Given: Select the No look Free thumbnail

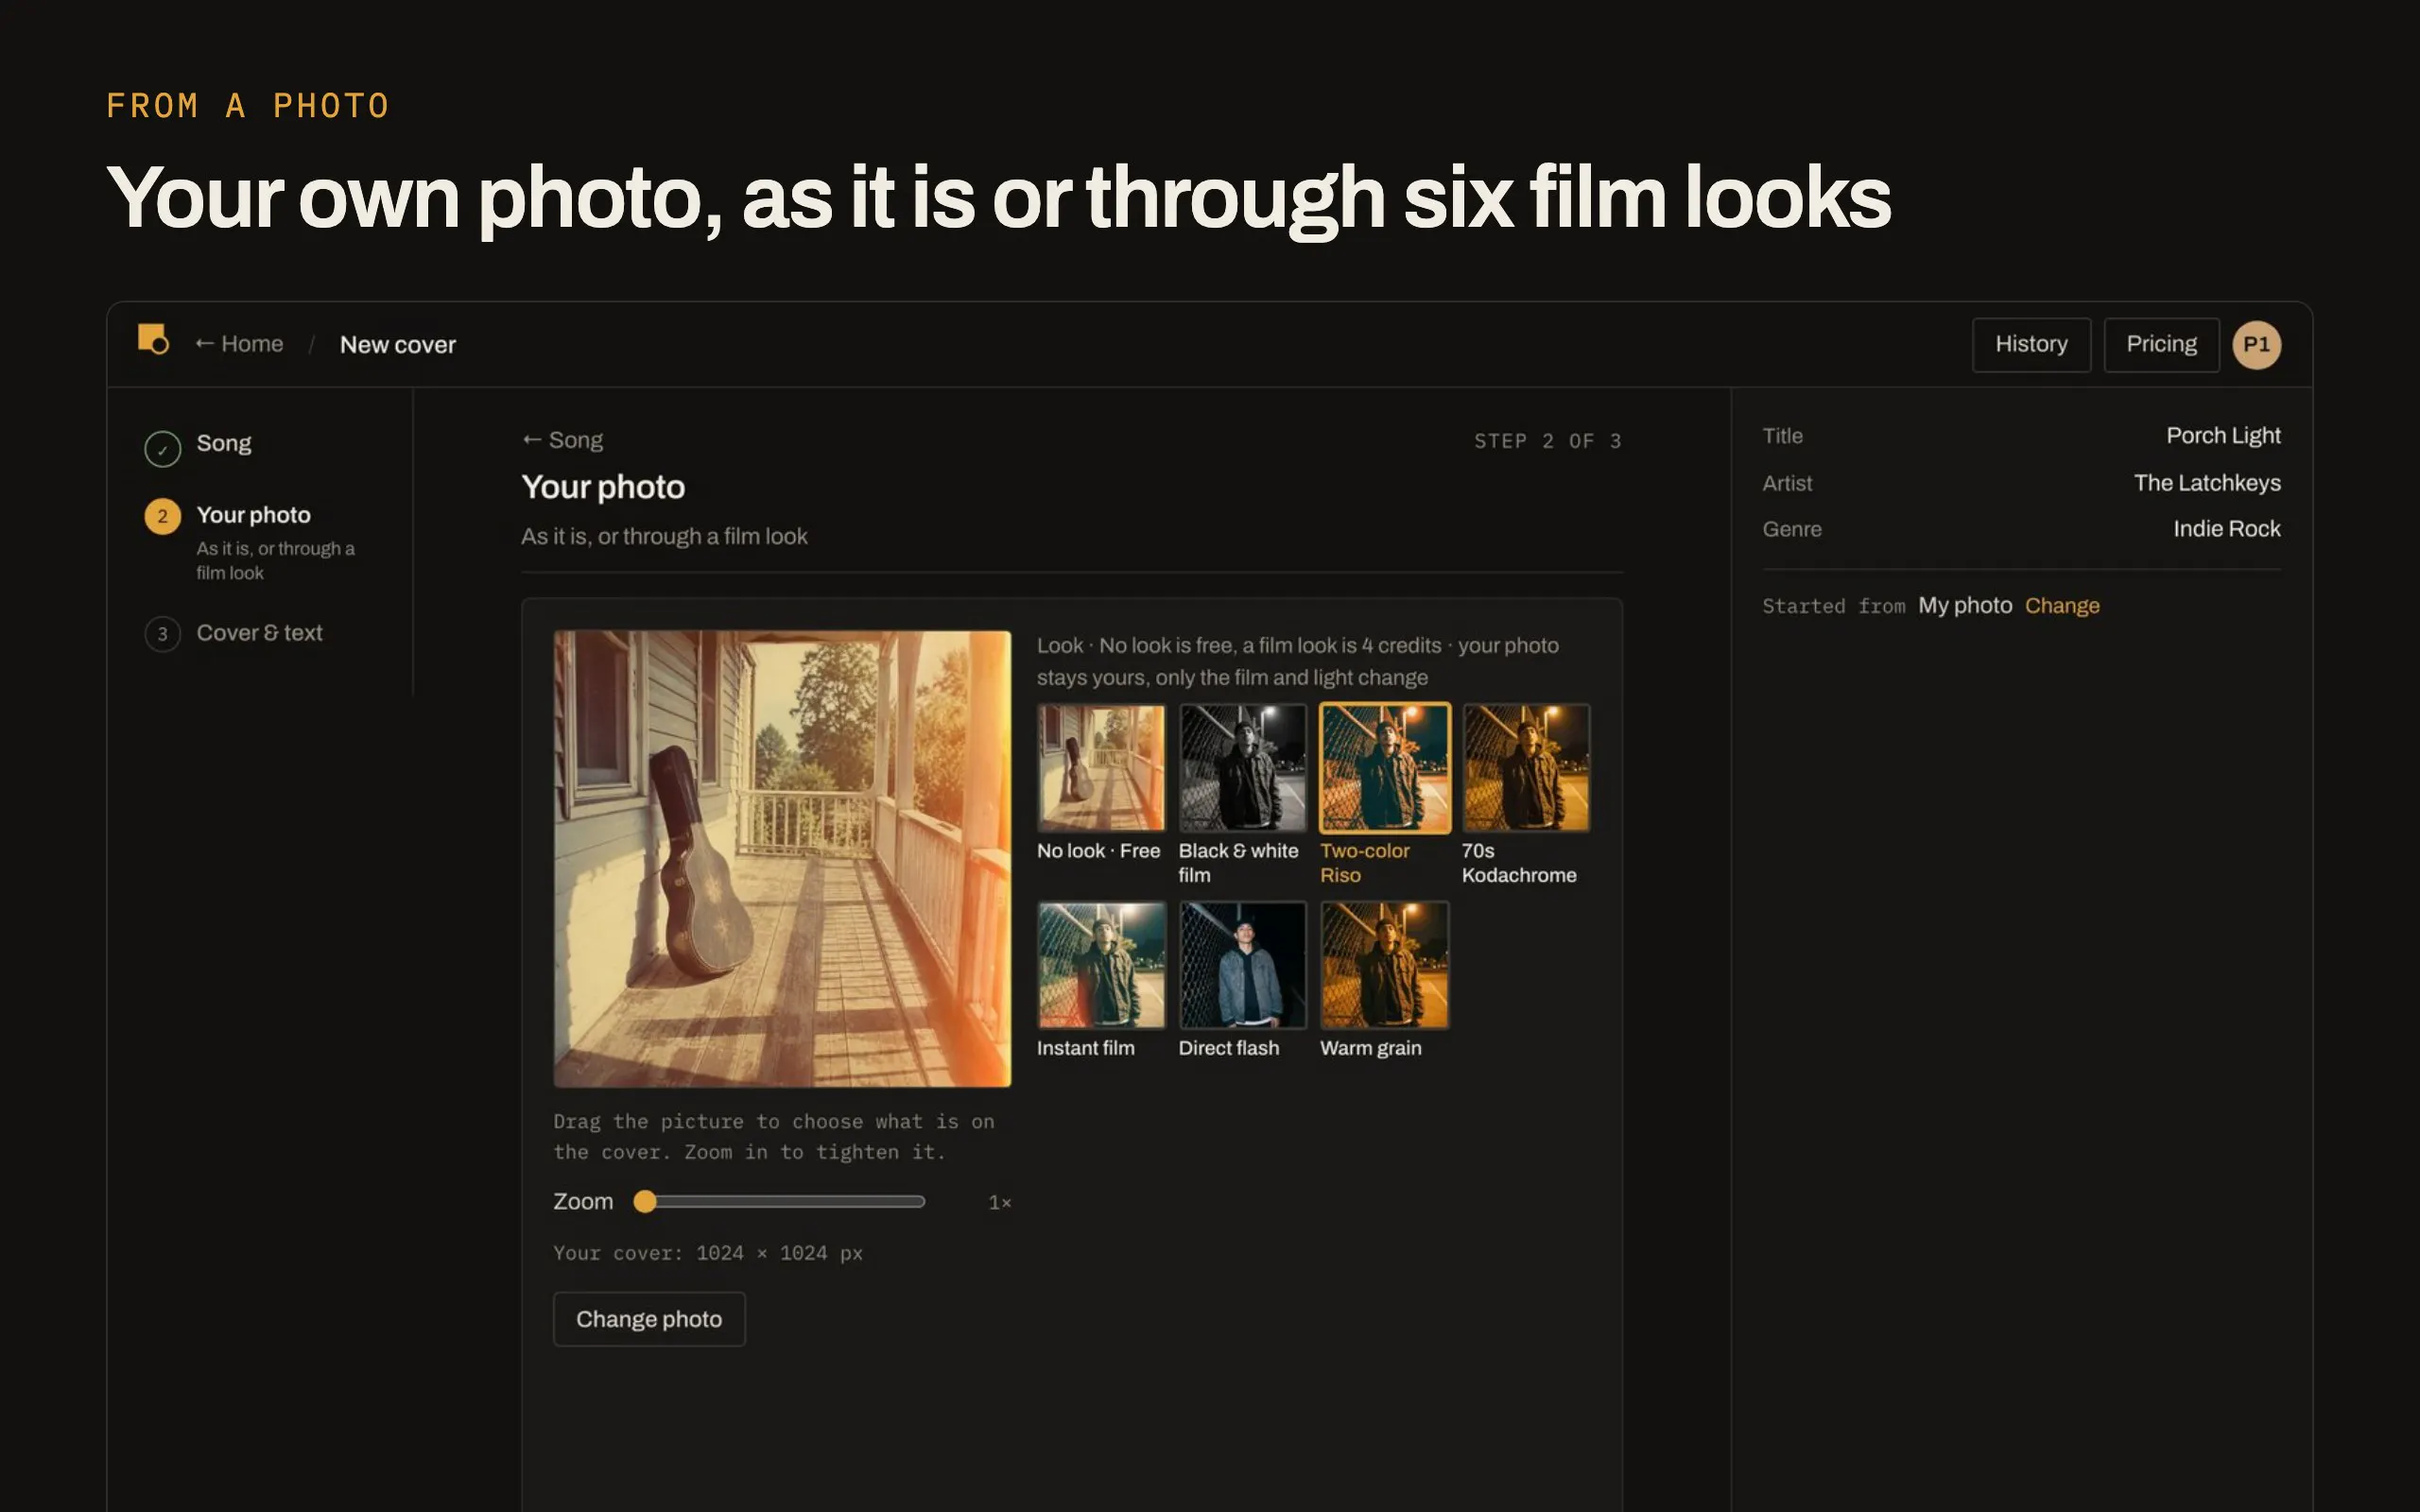Looking at the screenshot, I should [1101, 768].
